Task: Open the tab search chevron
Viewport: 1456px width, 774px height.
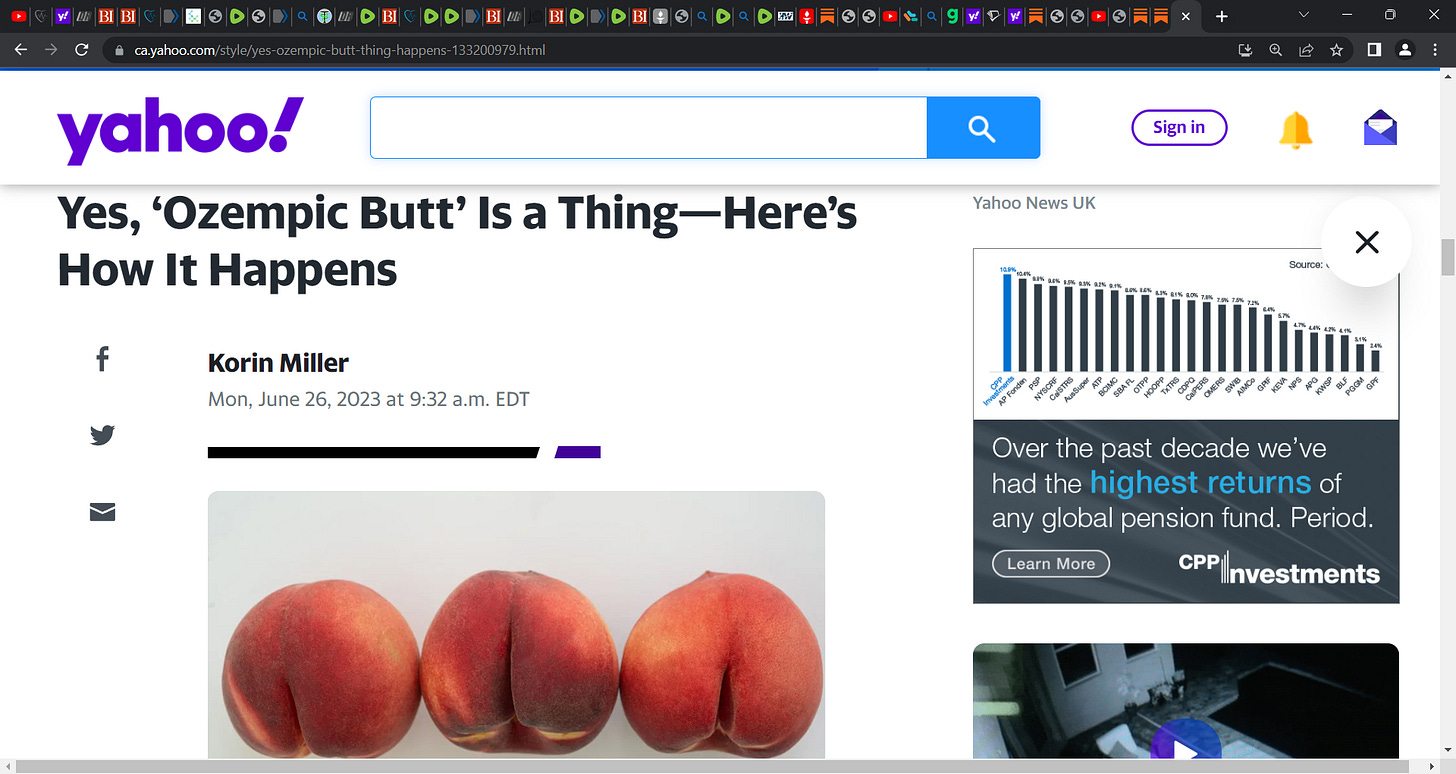Action: click(1304, 16)
